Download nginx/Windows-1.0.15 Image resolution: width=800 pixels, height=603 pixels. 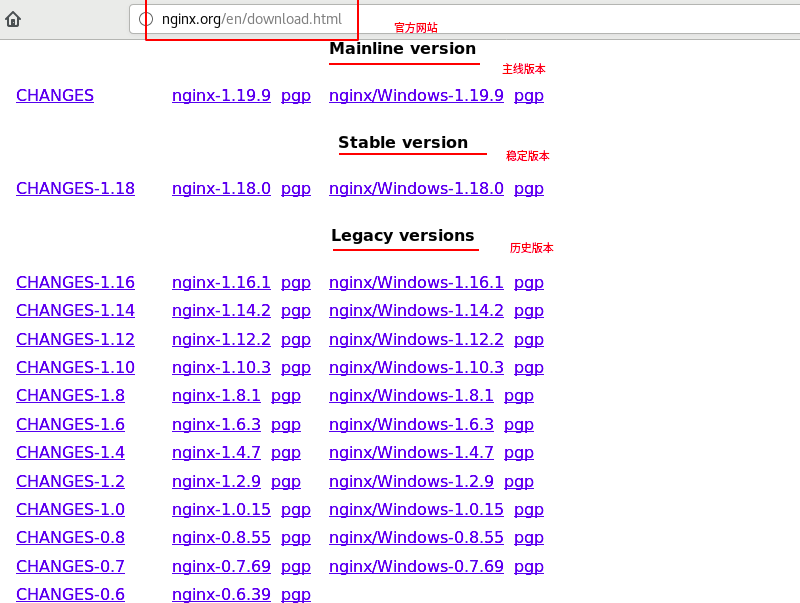click(416, 509)
